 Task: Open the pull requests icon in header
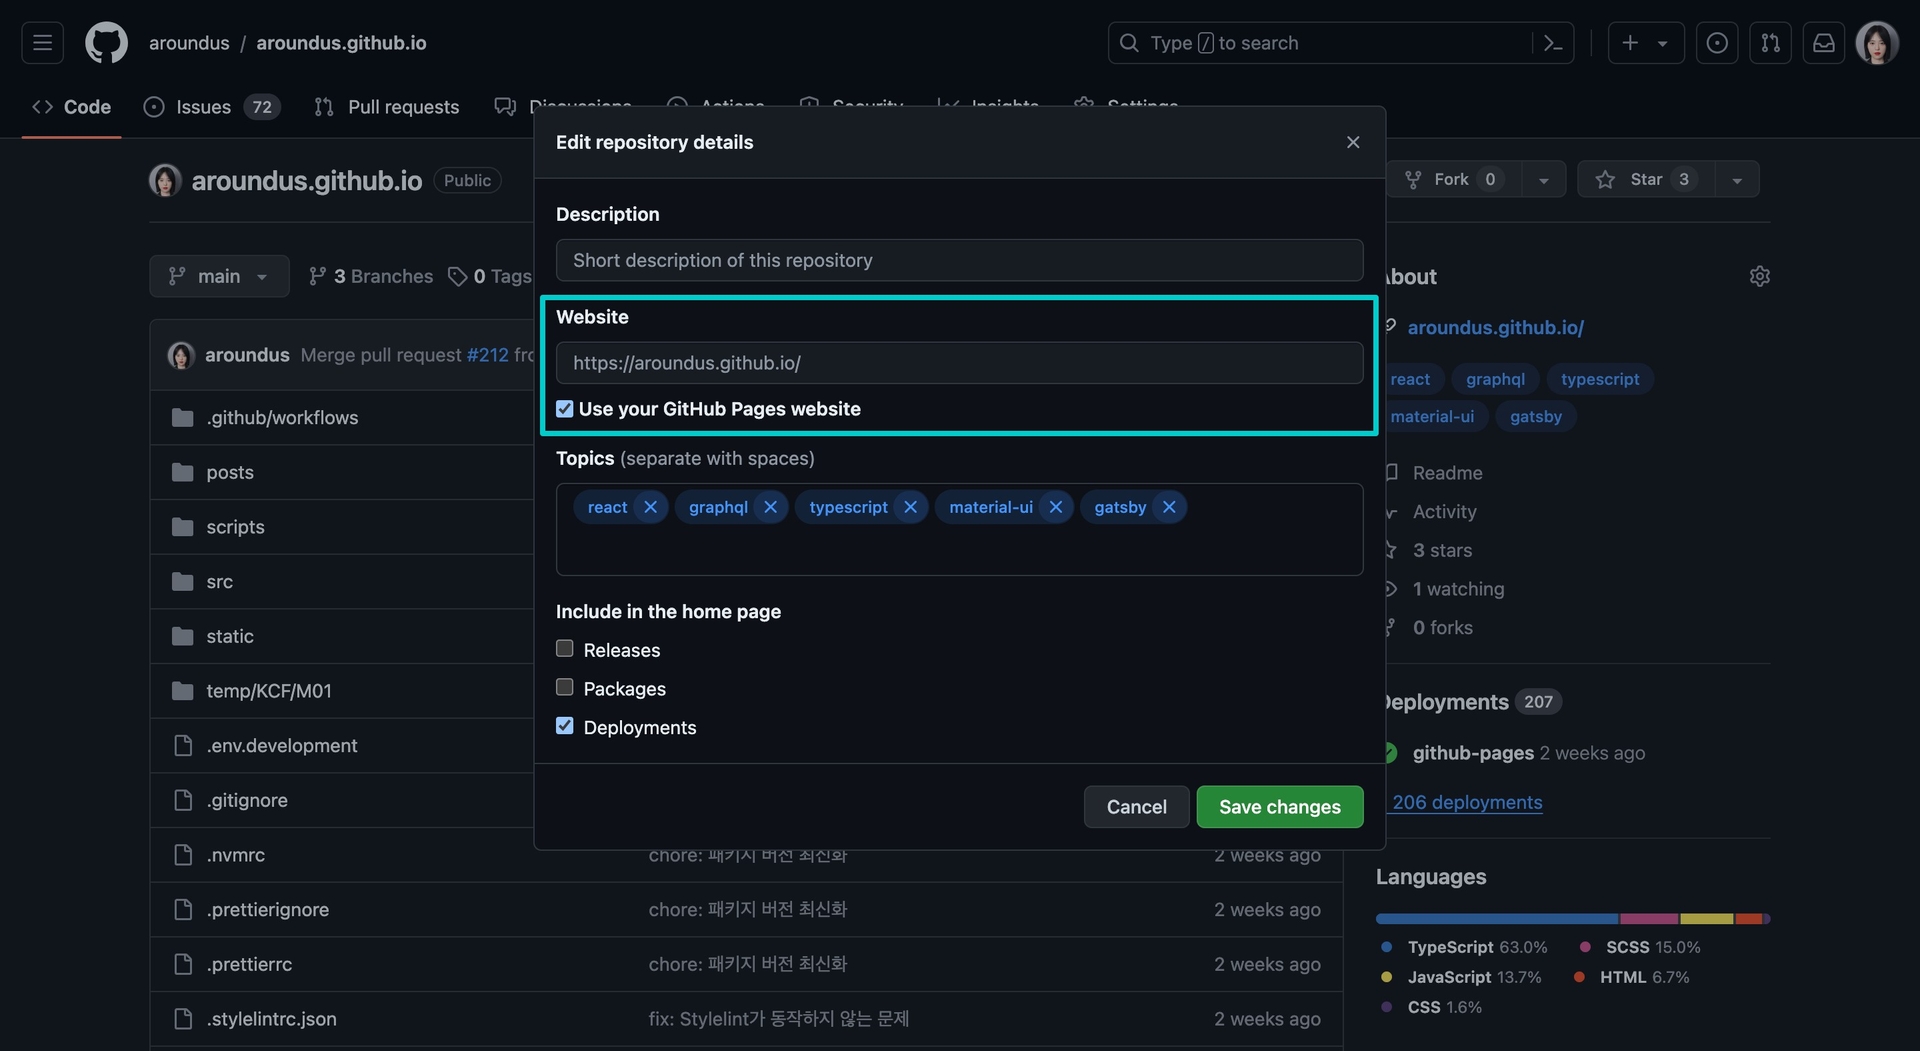[x=1770, y=43]
